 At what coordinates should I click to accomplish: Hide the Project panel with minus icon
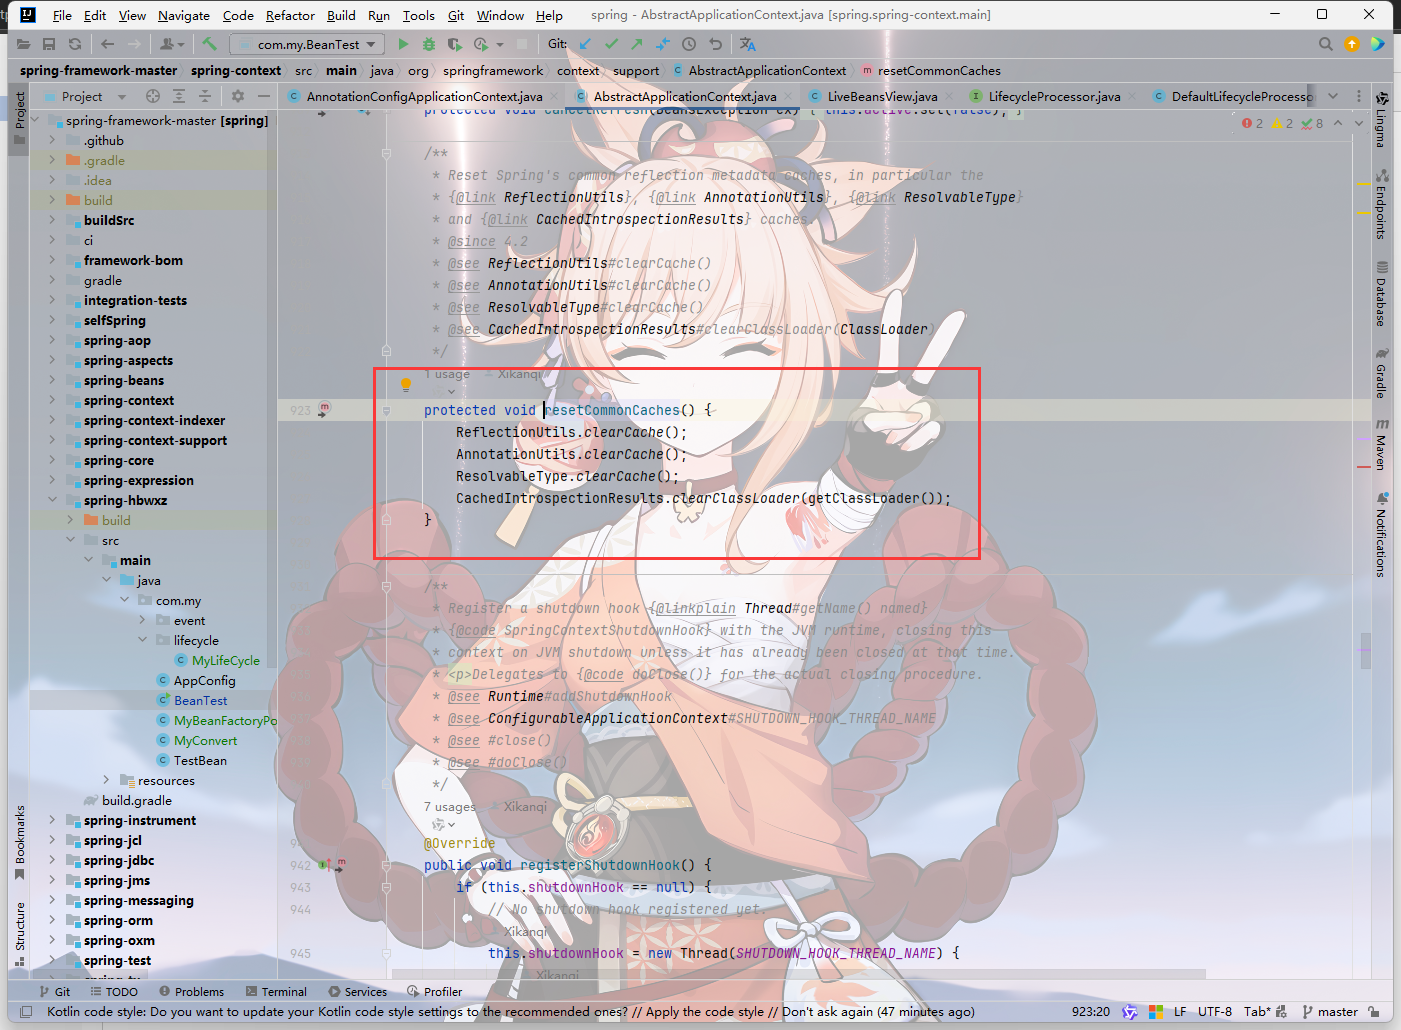[264, 96]
